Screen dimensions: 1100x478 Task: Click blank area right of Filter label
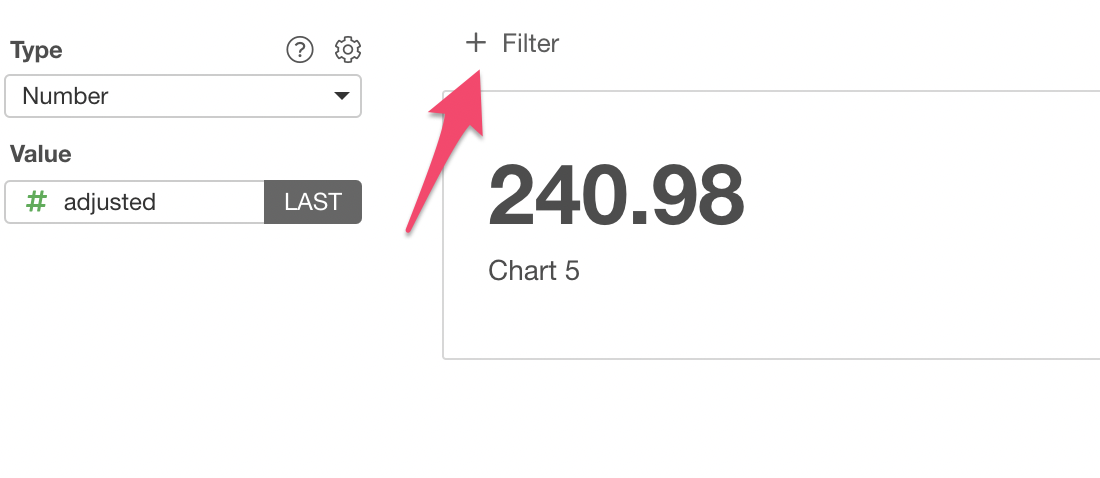click(x=807, y=43)
